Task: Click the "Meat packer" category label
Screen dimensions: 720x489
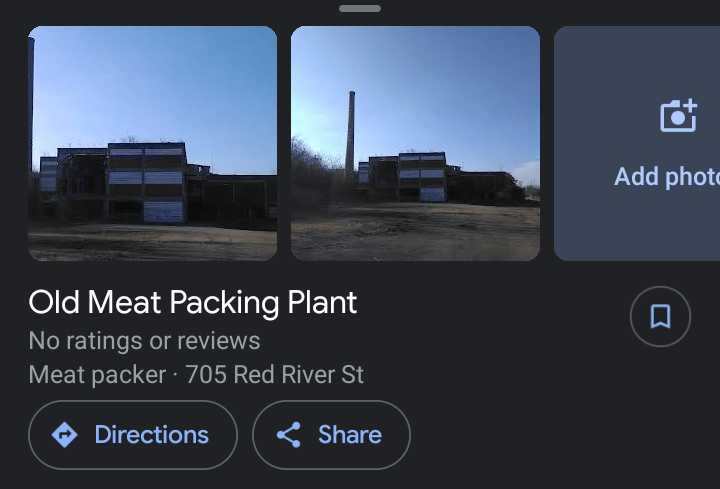Action: [97, 375]
